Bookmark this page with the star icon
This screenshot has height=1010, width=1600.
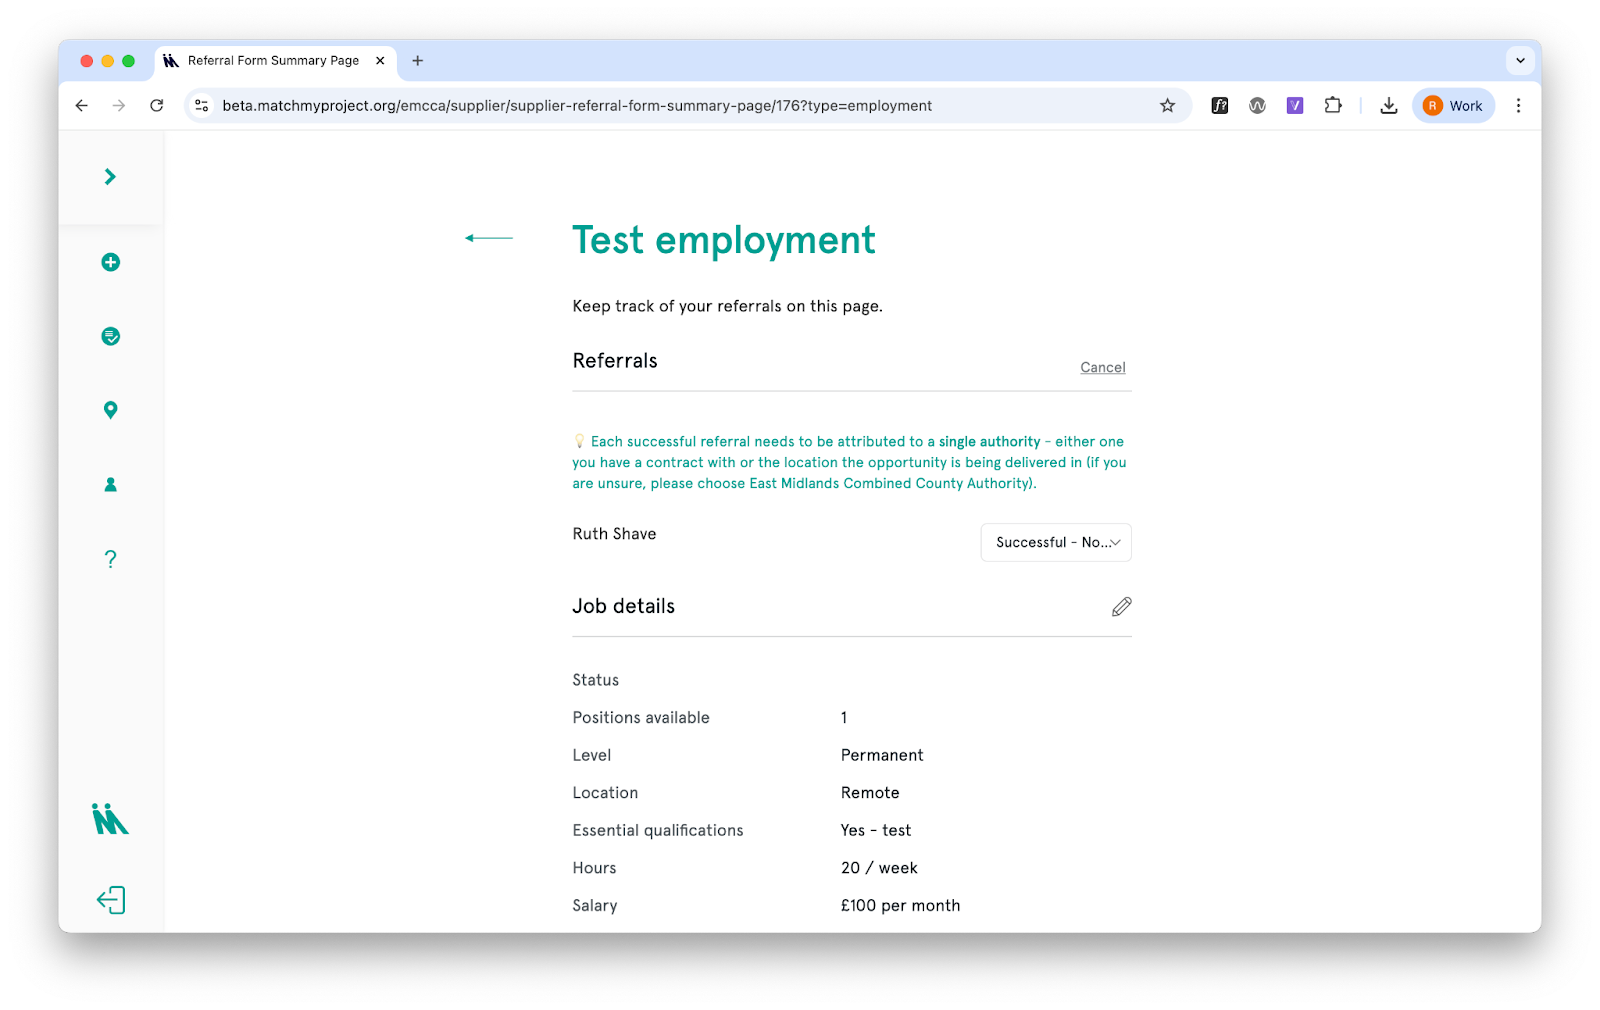pyautogui.click(x=1167, y=106)
